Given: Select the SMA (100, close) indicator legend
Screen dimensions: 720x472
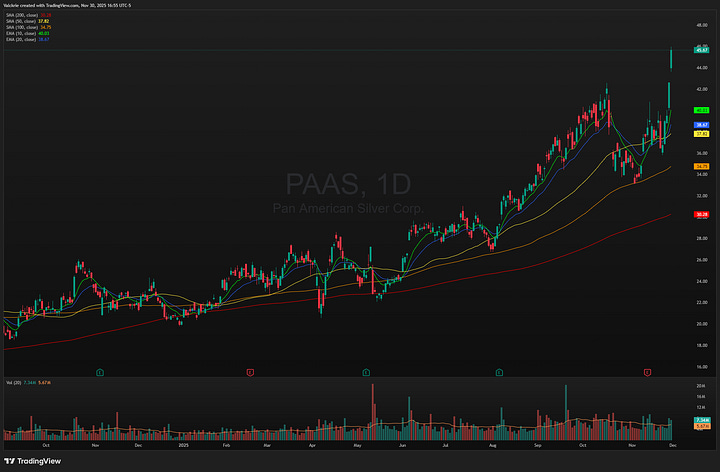Looking at the screenshot, I should pos(28,27).
